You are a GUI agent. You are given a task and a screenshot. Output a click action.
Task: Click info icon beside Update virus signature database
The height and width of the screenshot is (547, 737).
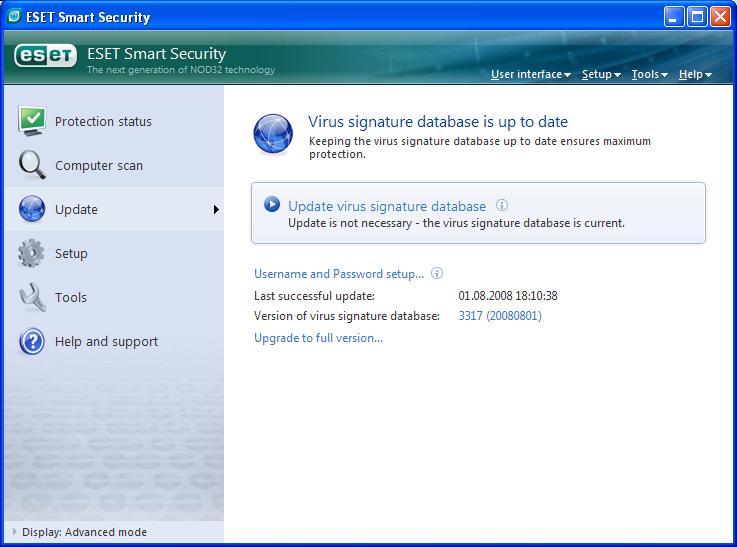[502, 205]
